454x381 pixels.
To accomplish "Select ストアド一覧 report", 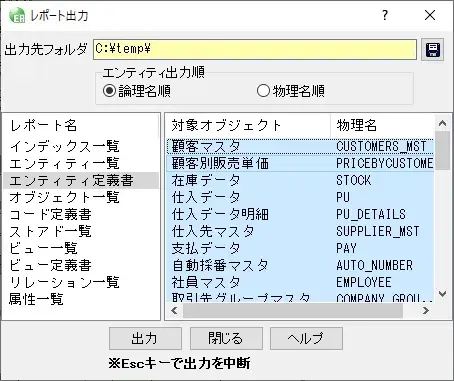I will (x=81, y=231).
